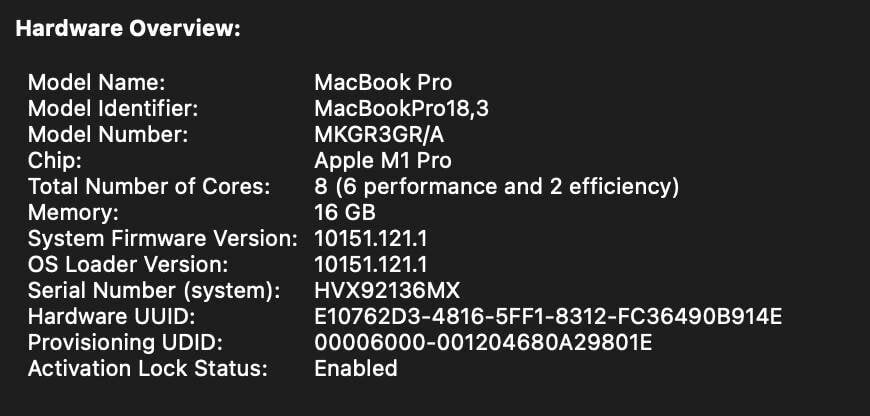Select the Provisioning UDID value 00006000-001204680A29801E

tap(483, 343)
